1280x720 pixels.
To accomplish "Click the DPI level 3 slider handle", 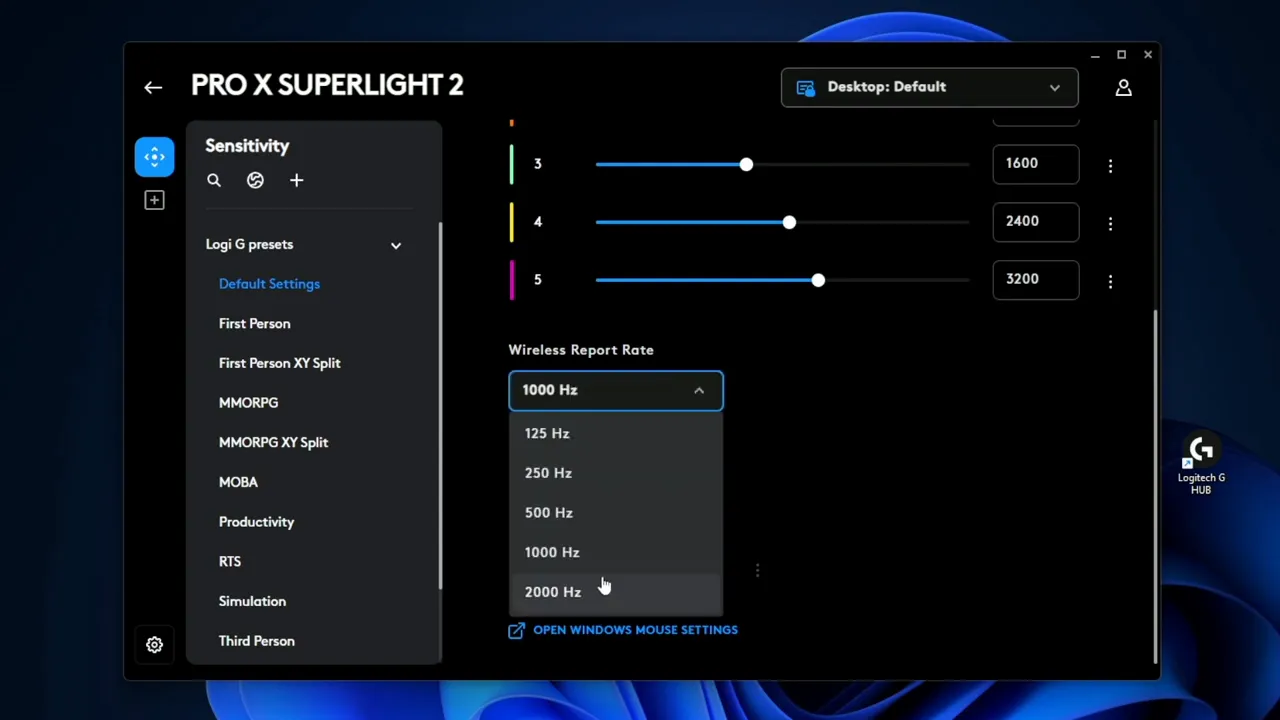I will (746, 165).
